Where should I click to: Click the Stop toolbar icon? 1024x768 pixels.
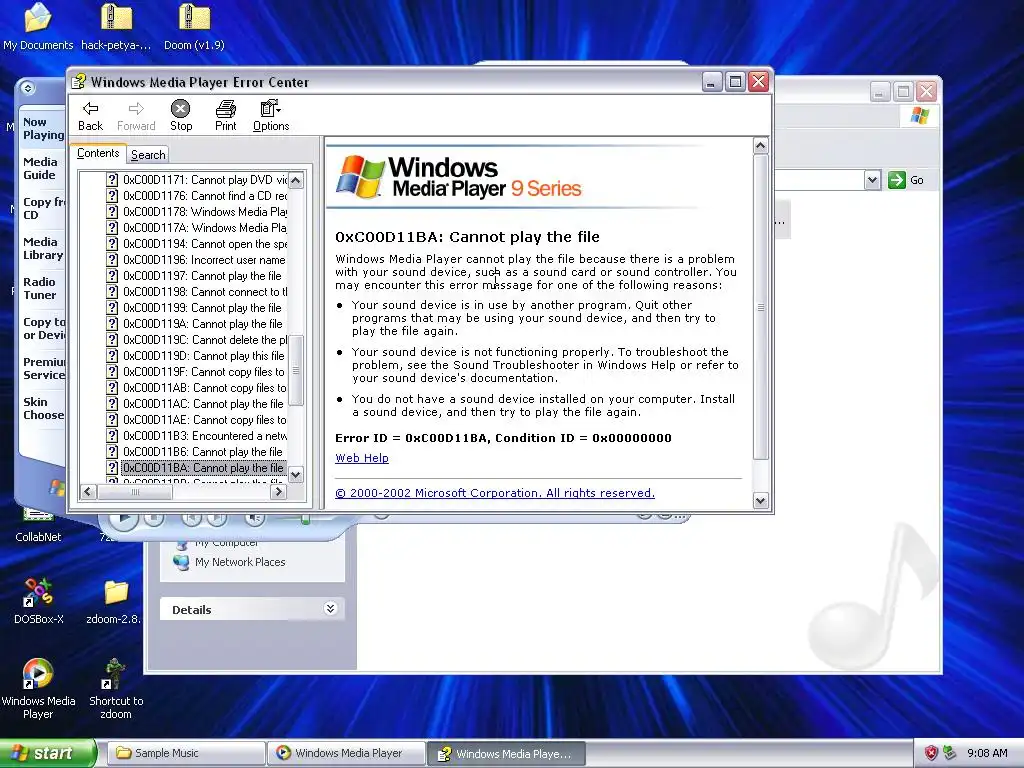[181, 116]
